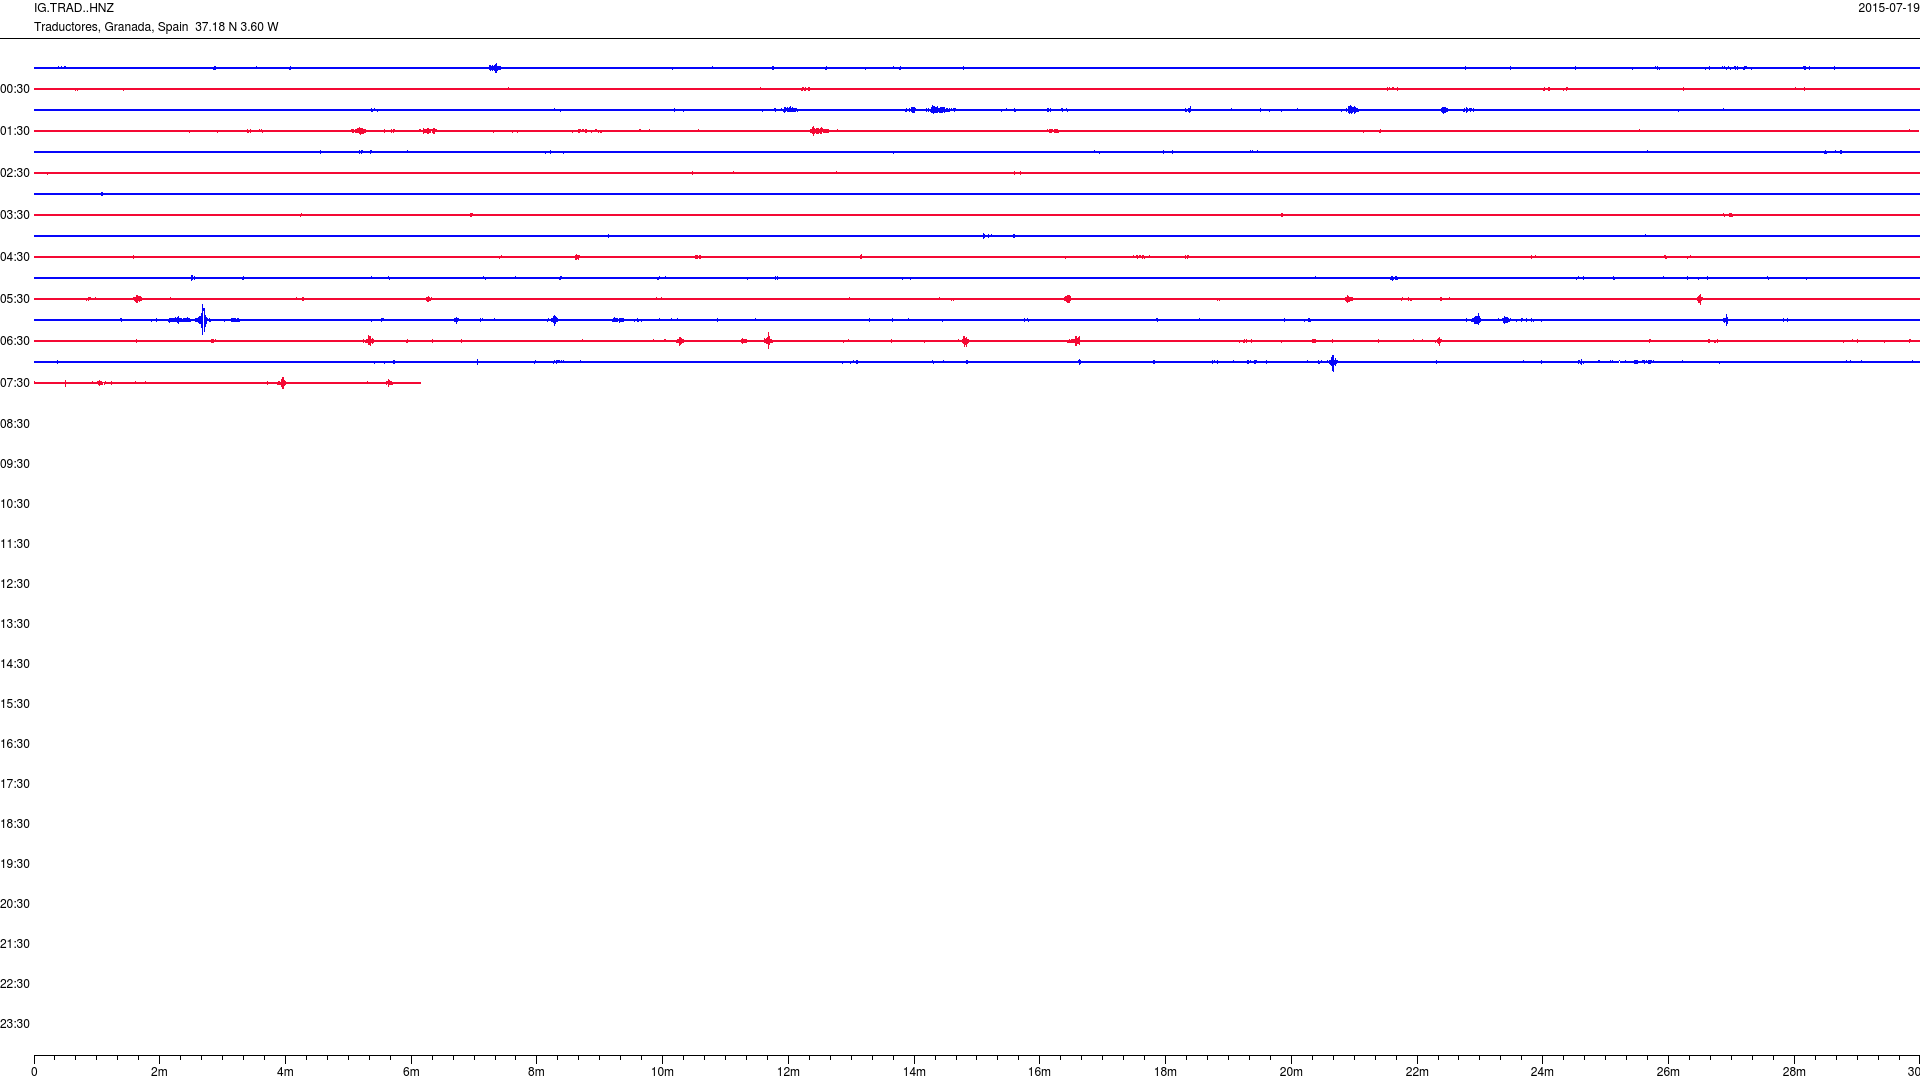1920x1080 pixels.
Task: Click the 24m tick on the time axis
Action: (x=1542, y=1072)
